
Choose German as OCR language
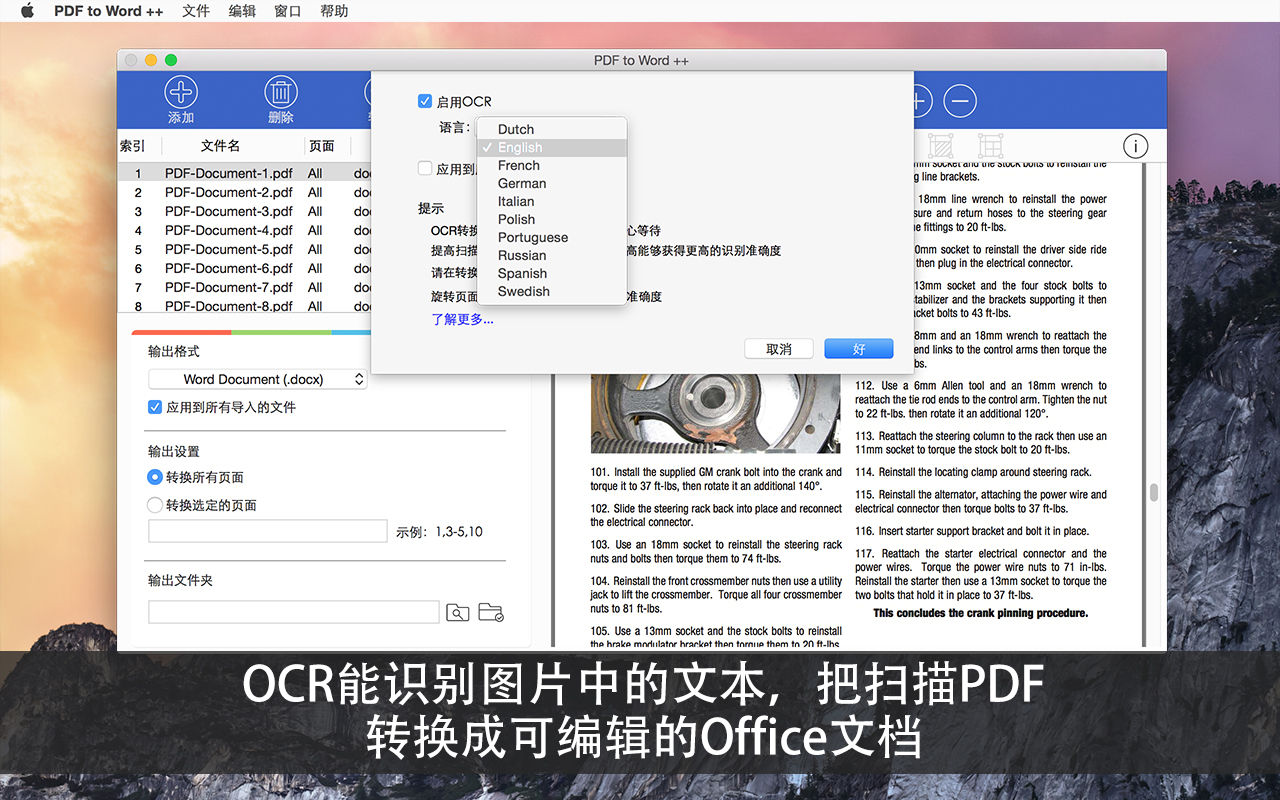pyautogui.click(x=552, y=183)
